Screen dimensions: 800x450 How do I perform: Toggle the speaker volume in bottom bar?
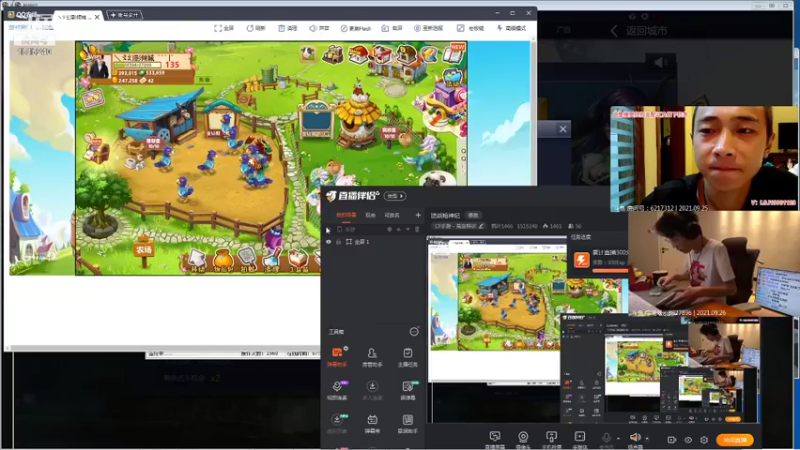(635, 438)
